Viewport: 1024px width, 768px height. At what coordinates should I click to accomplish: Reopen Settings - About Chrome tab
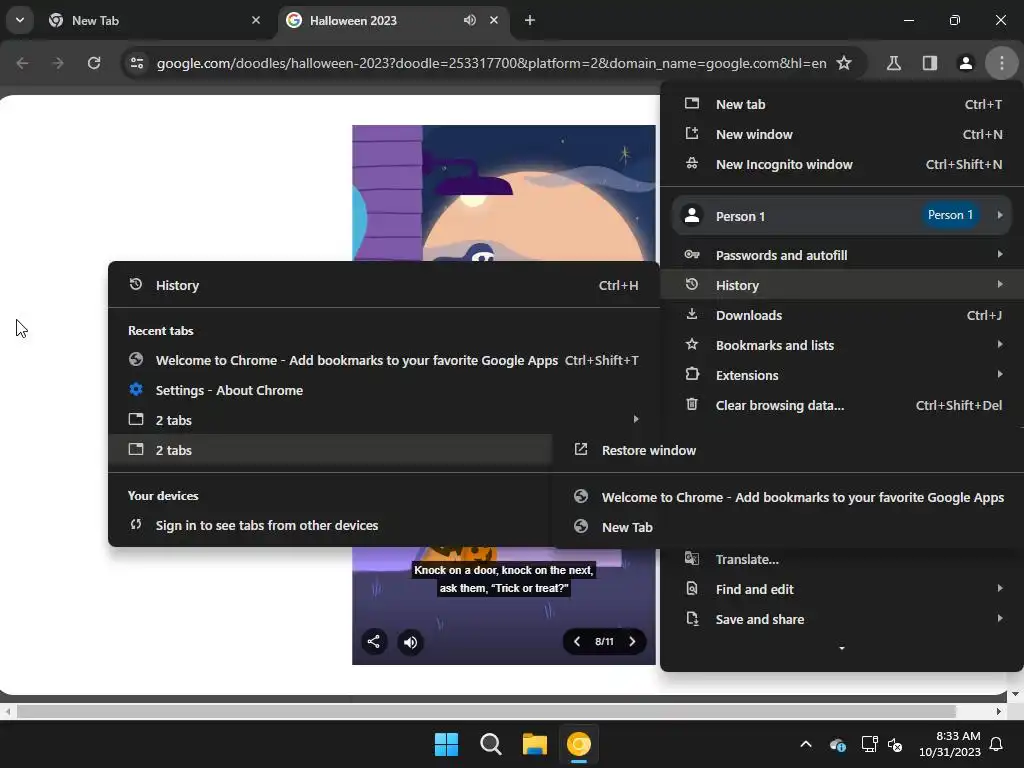click(383, 390)
